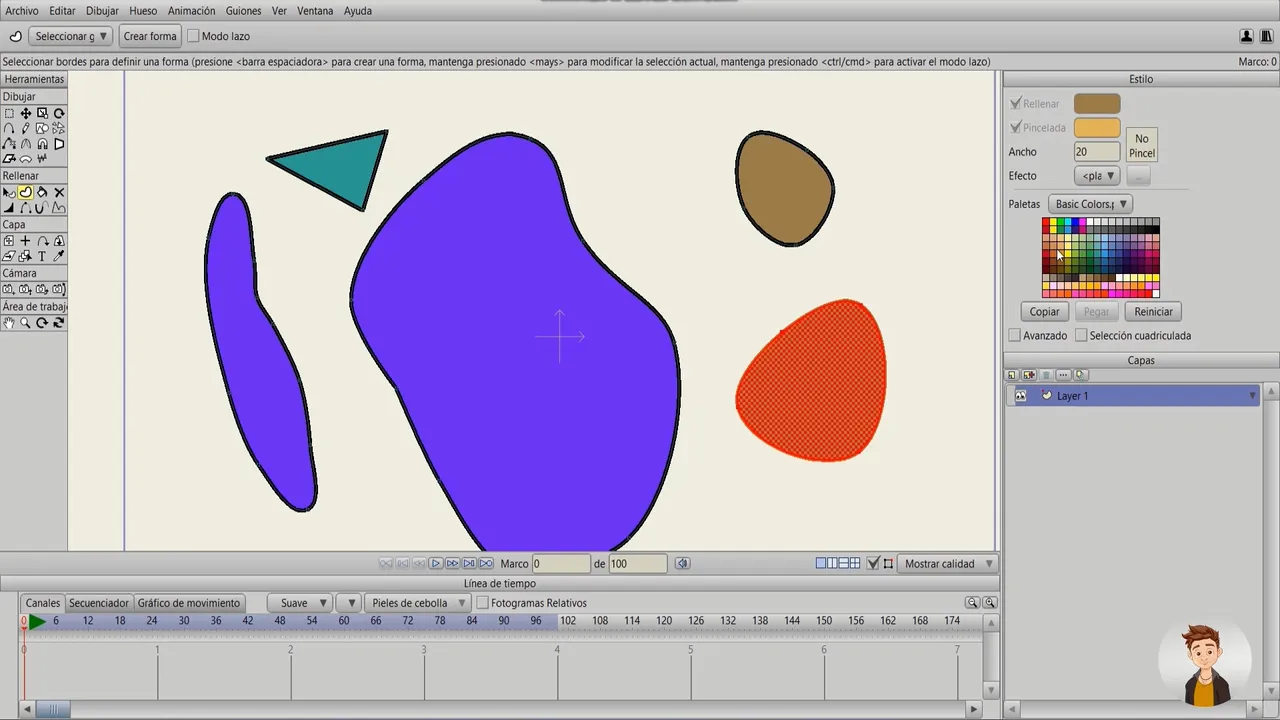Choose the Draw Shape tool

(42, 129)
